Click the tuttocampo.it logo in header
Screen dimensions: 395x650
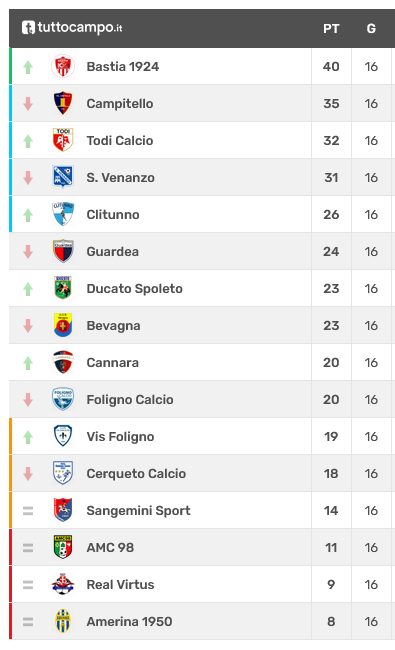(72, 28)
